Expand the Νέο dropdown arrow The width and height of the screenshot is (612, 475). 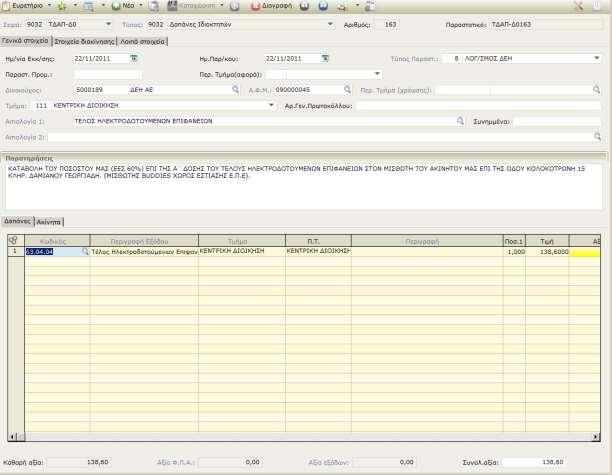pos(141,5)
